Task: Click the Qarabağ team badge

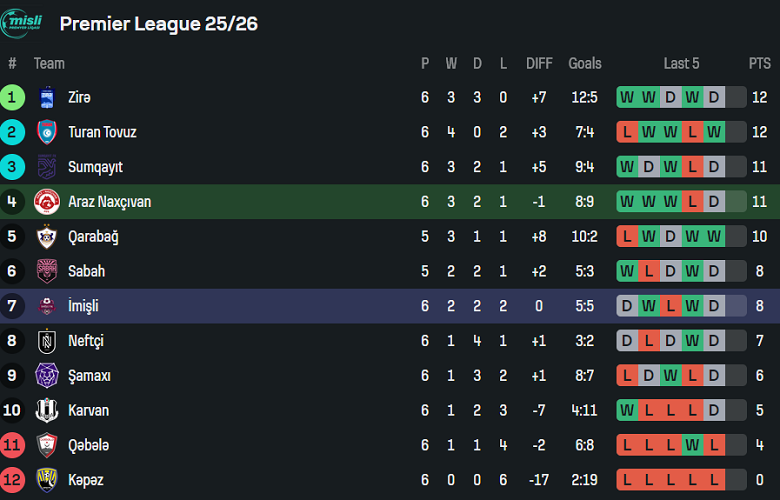Action: pyautogui.click(x=47, y=237)
